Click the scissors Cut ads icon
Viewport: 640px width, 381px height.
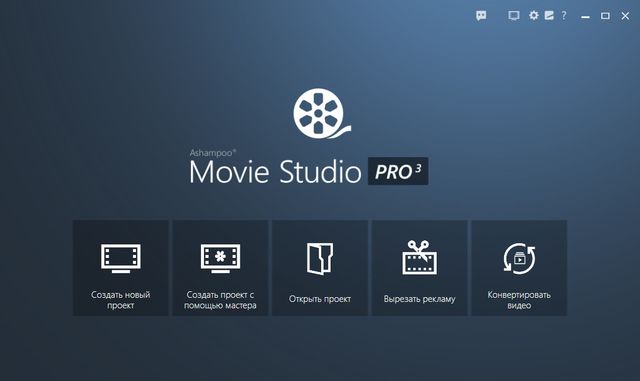420,258
